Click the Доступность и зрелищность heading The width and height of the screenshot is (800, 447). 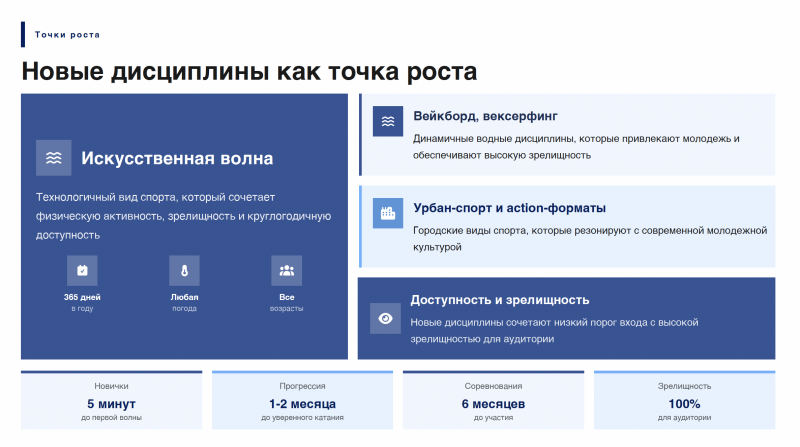(500, 299)
